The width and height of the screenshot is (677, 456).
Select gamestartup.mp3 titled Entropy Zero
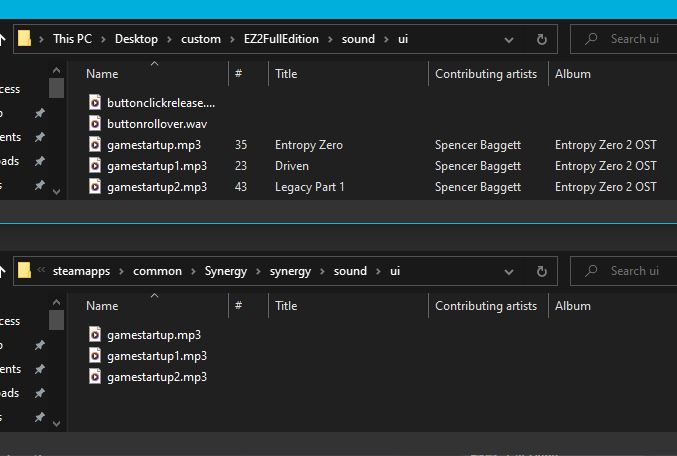[154, 145]
